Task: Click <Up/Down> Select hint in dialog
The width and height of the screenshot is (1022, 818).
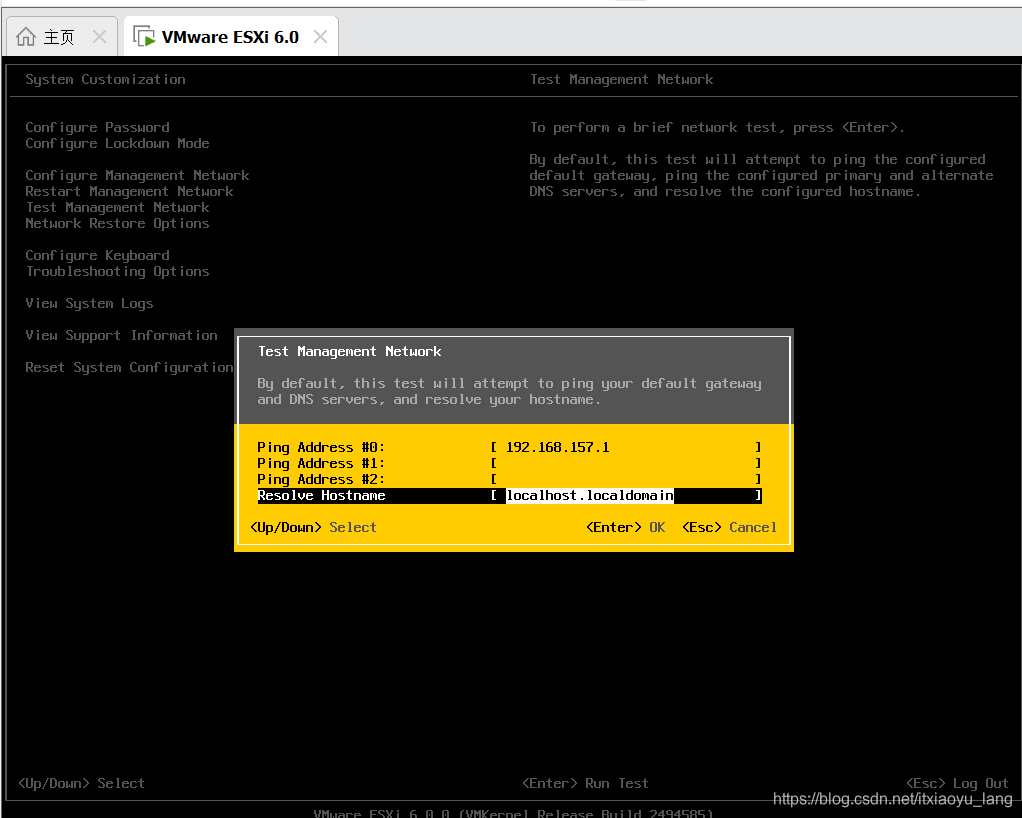Action: pyautogui.click(x=314, y=527)
